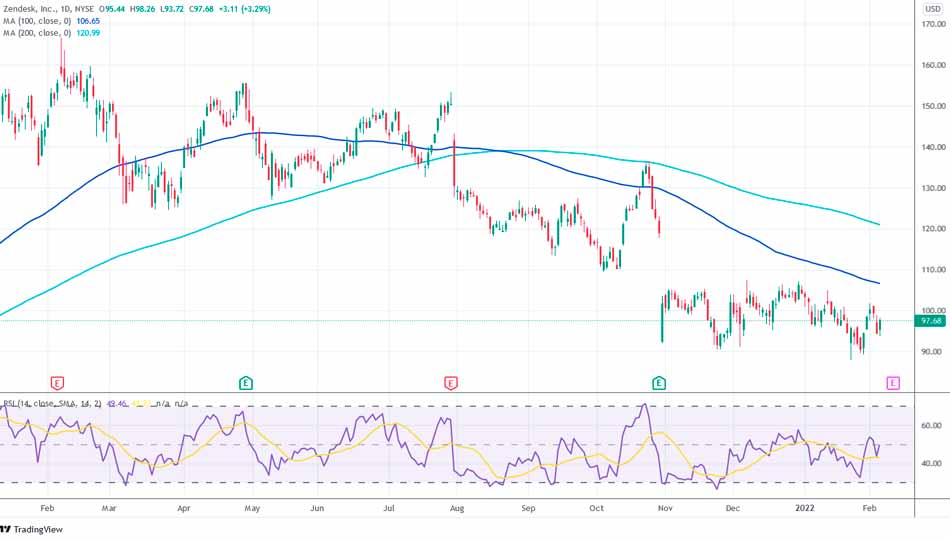This screenshot has width=950, height=541.
Task: Click the 160.00 price axis label
Action: 933,65
